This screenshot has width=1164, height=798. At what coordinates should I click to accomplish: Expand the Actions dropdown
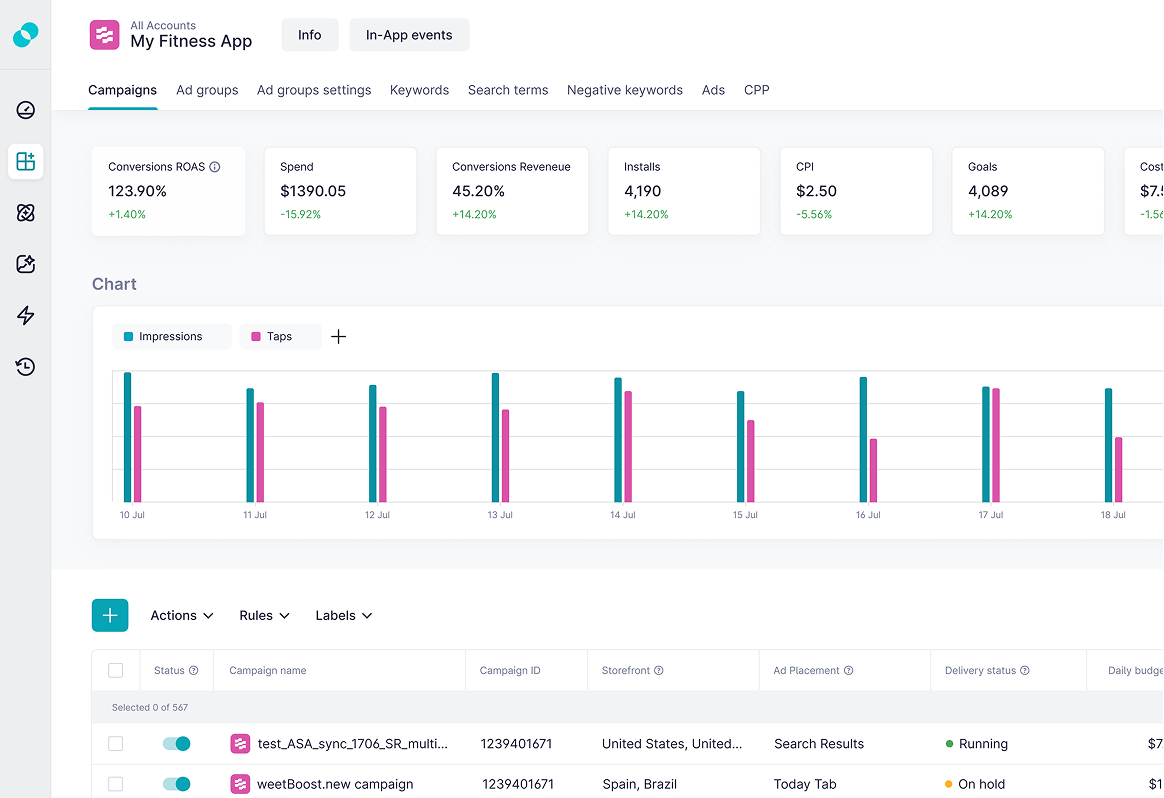tap(182, 616)
